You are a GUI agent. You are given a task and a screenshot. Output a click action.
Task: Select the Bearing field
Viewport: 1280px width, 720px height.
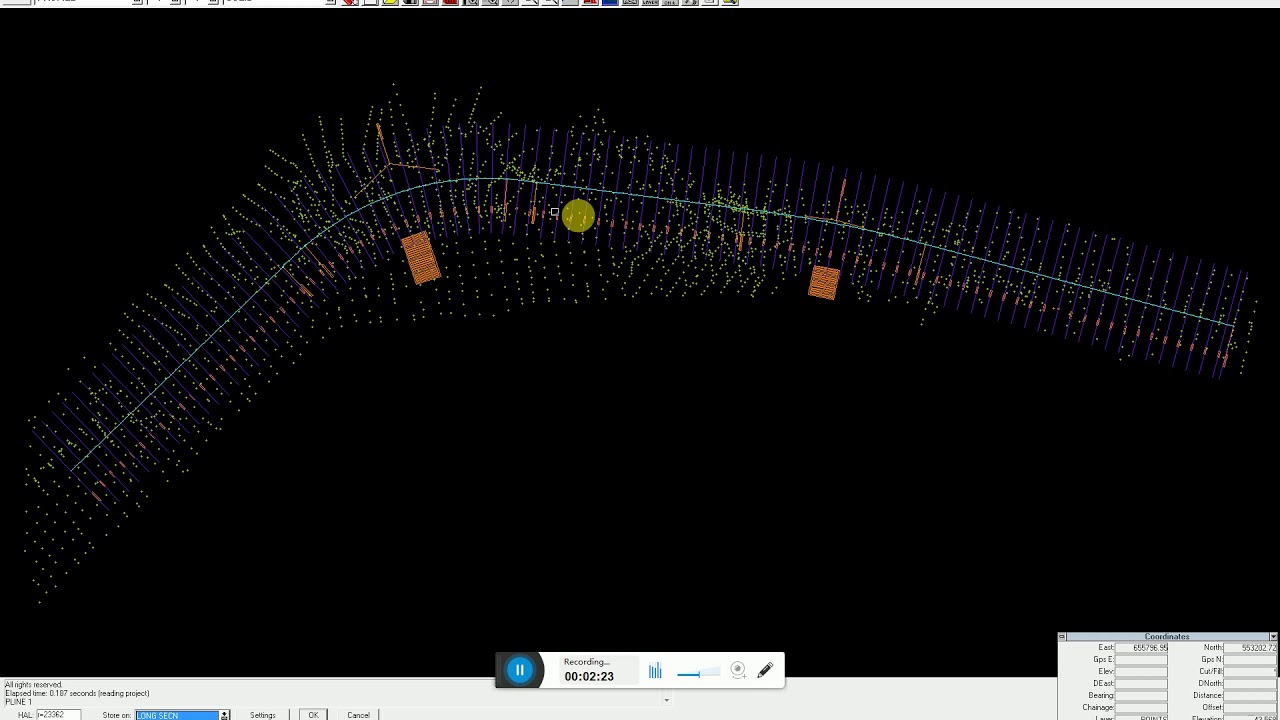click(x=1141, y=696)
